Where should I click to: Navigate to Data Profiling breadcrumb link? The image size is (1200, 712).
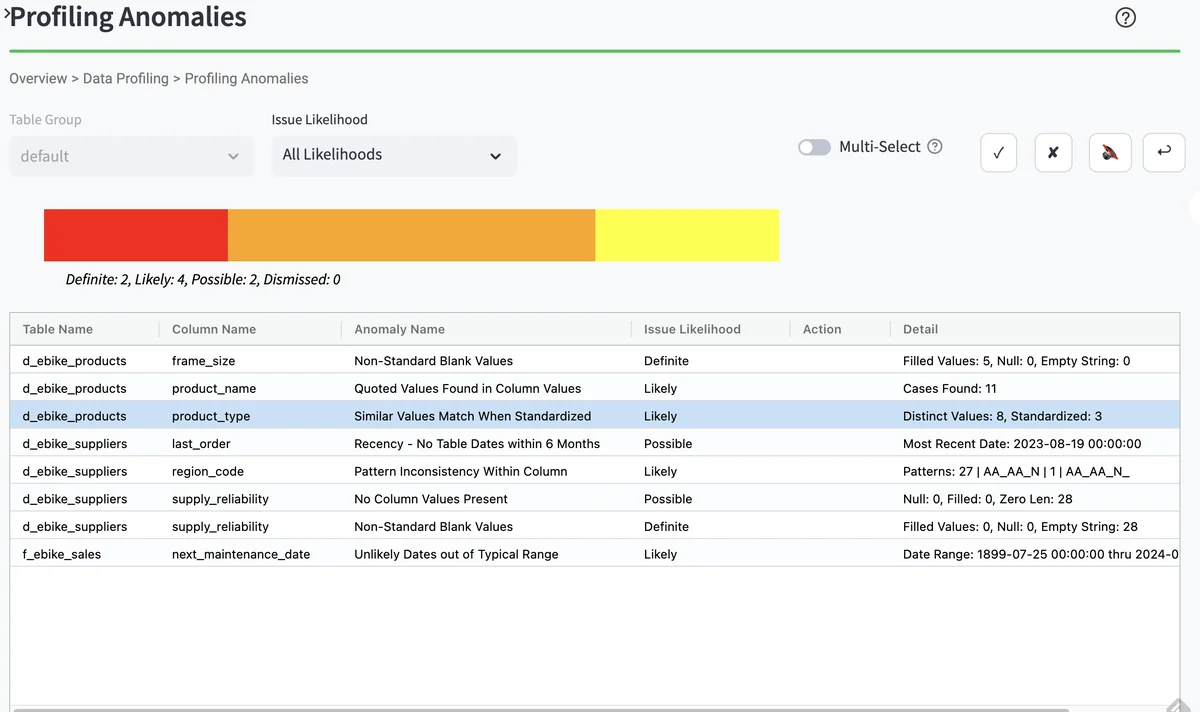coord(126,78)
